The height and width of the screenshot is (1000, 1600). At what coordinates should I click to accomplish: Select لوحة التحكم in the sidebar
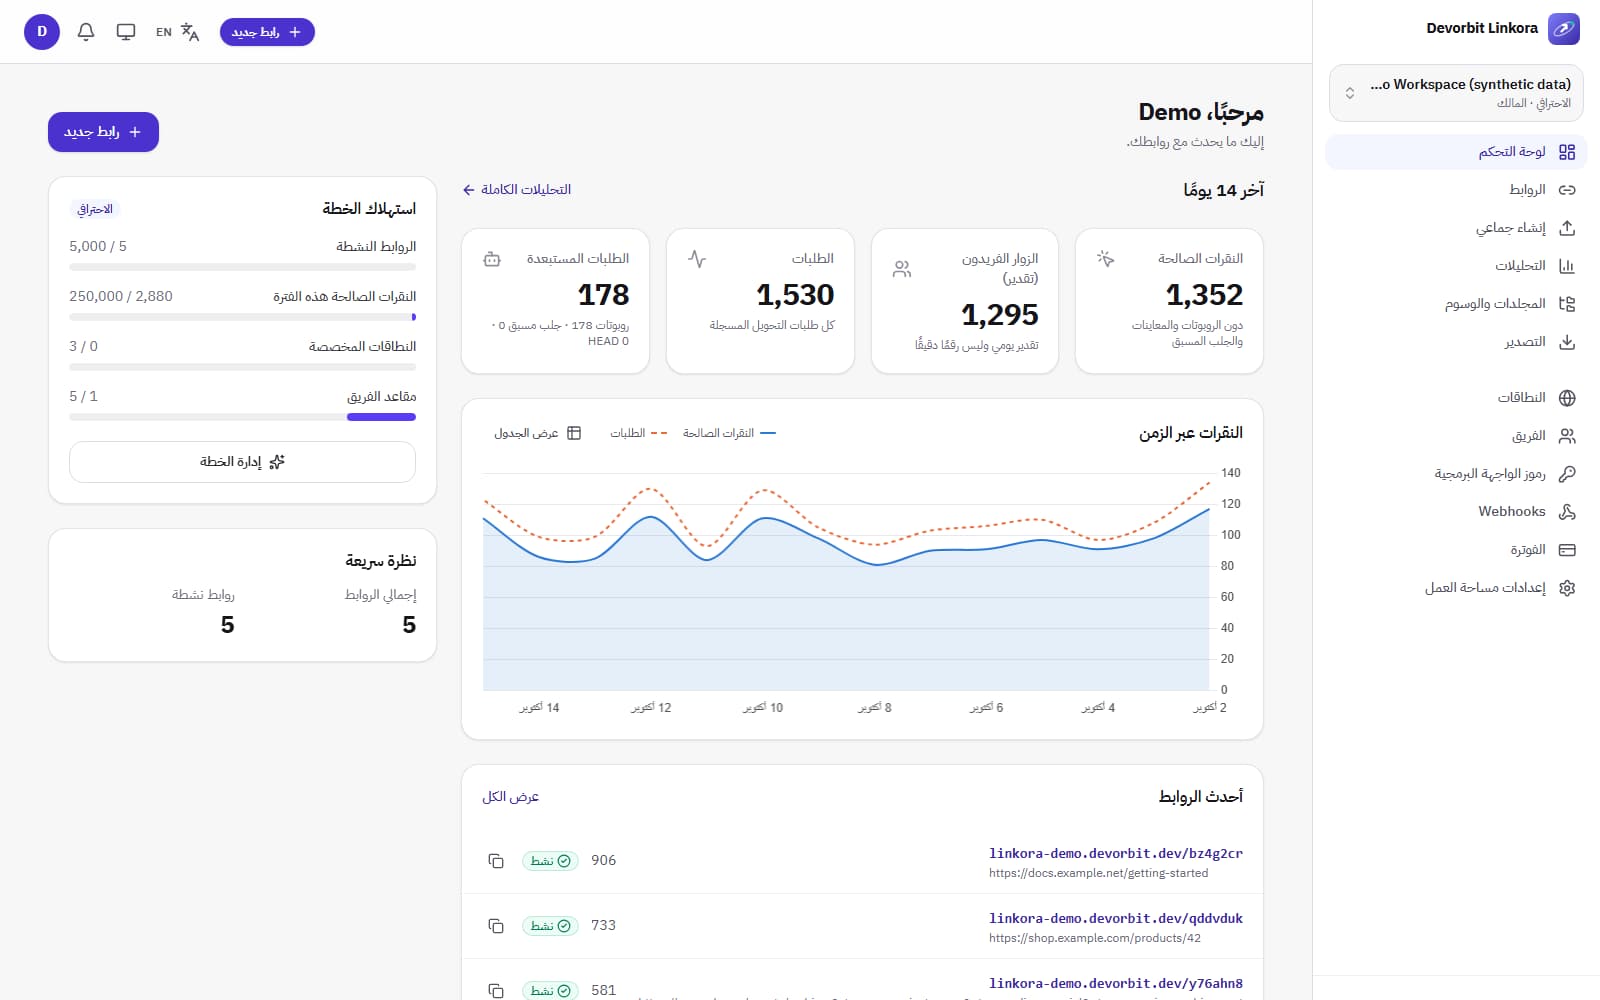1456,152
